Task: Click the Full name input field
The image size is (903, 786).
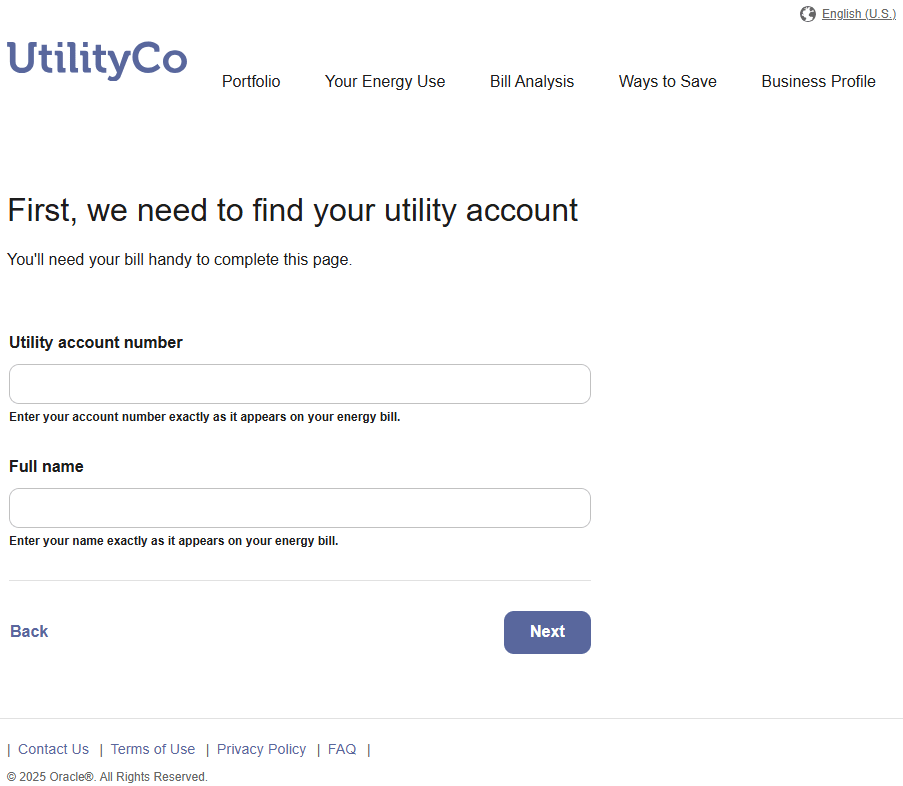Action: 299,508
